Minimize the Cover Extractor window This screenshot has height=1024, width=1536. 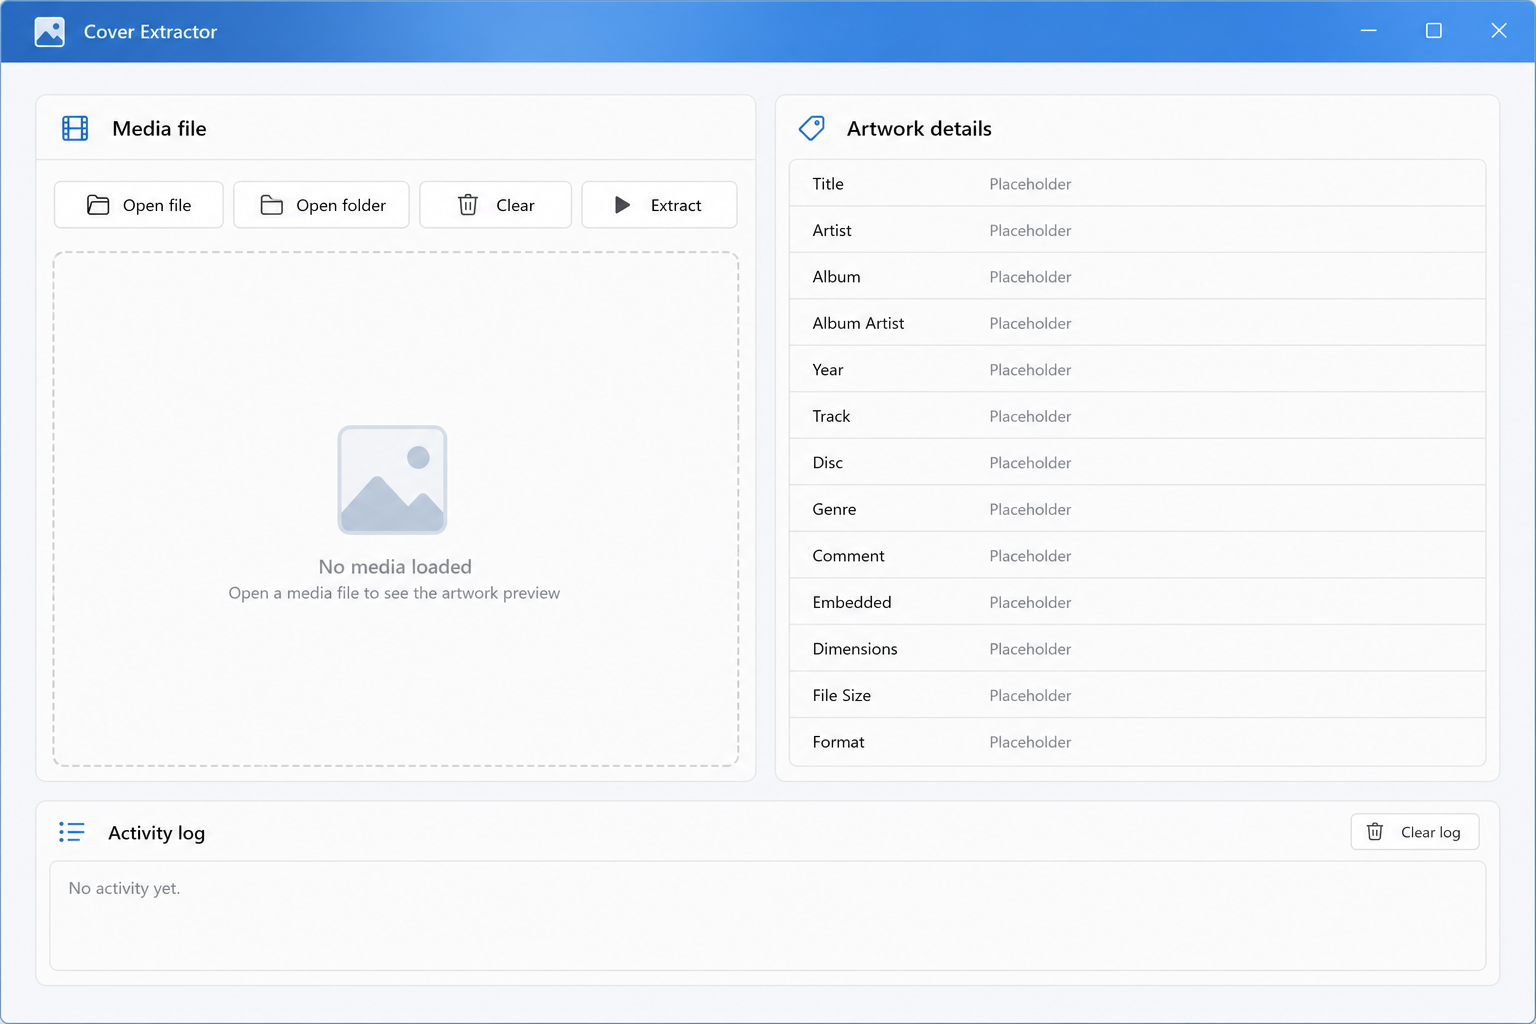tap(1369, 31)
